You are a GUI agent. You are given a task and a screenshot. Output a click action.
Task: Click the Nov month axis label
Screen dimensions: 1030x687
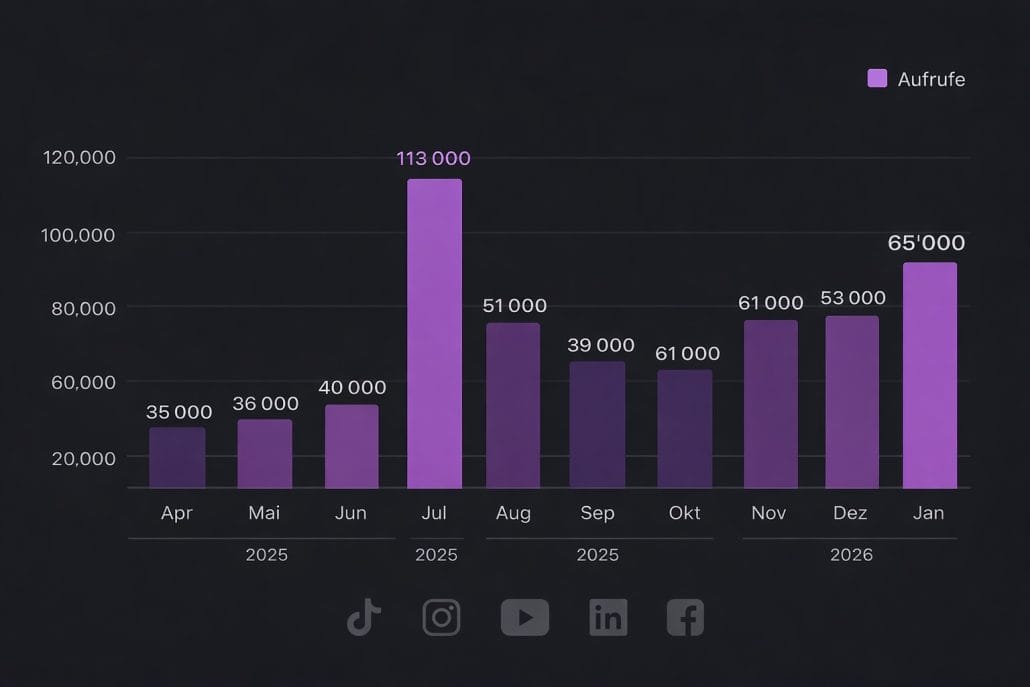[768, 513]
